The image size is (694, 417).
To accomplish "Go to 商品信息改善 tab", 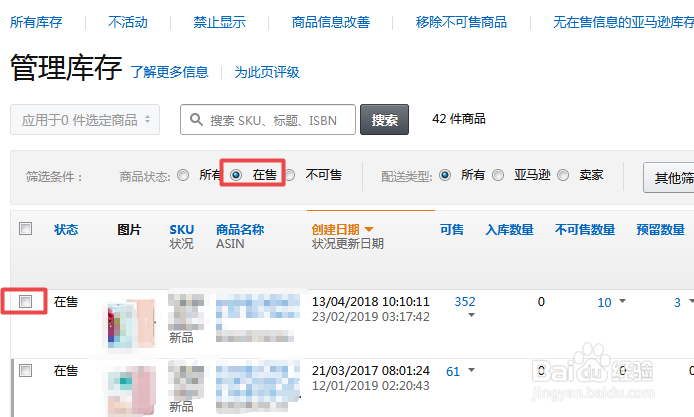I will point(331,22).
